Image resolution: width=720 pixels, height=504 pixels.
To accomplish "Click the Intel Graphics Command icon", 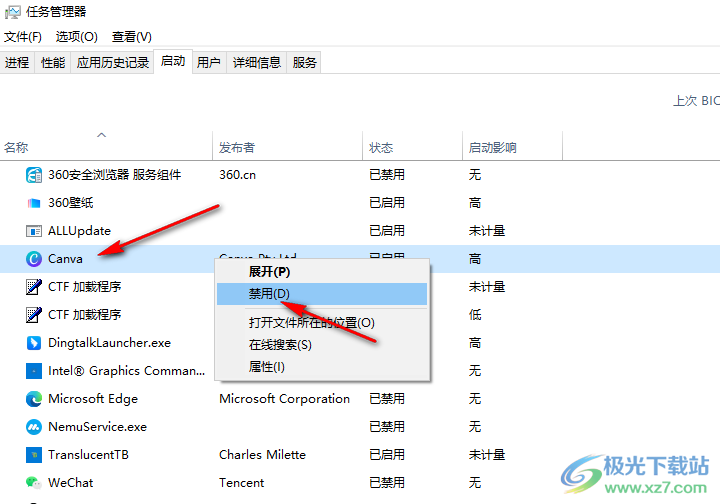I will point(34,371).
